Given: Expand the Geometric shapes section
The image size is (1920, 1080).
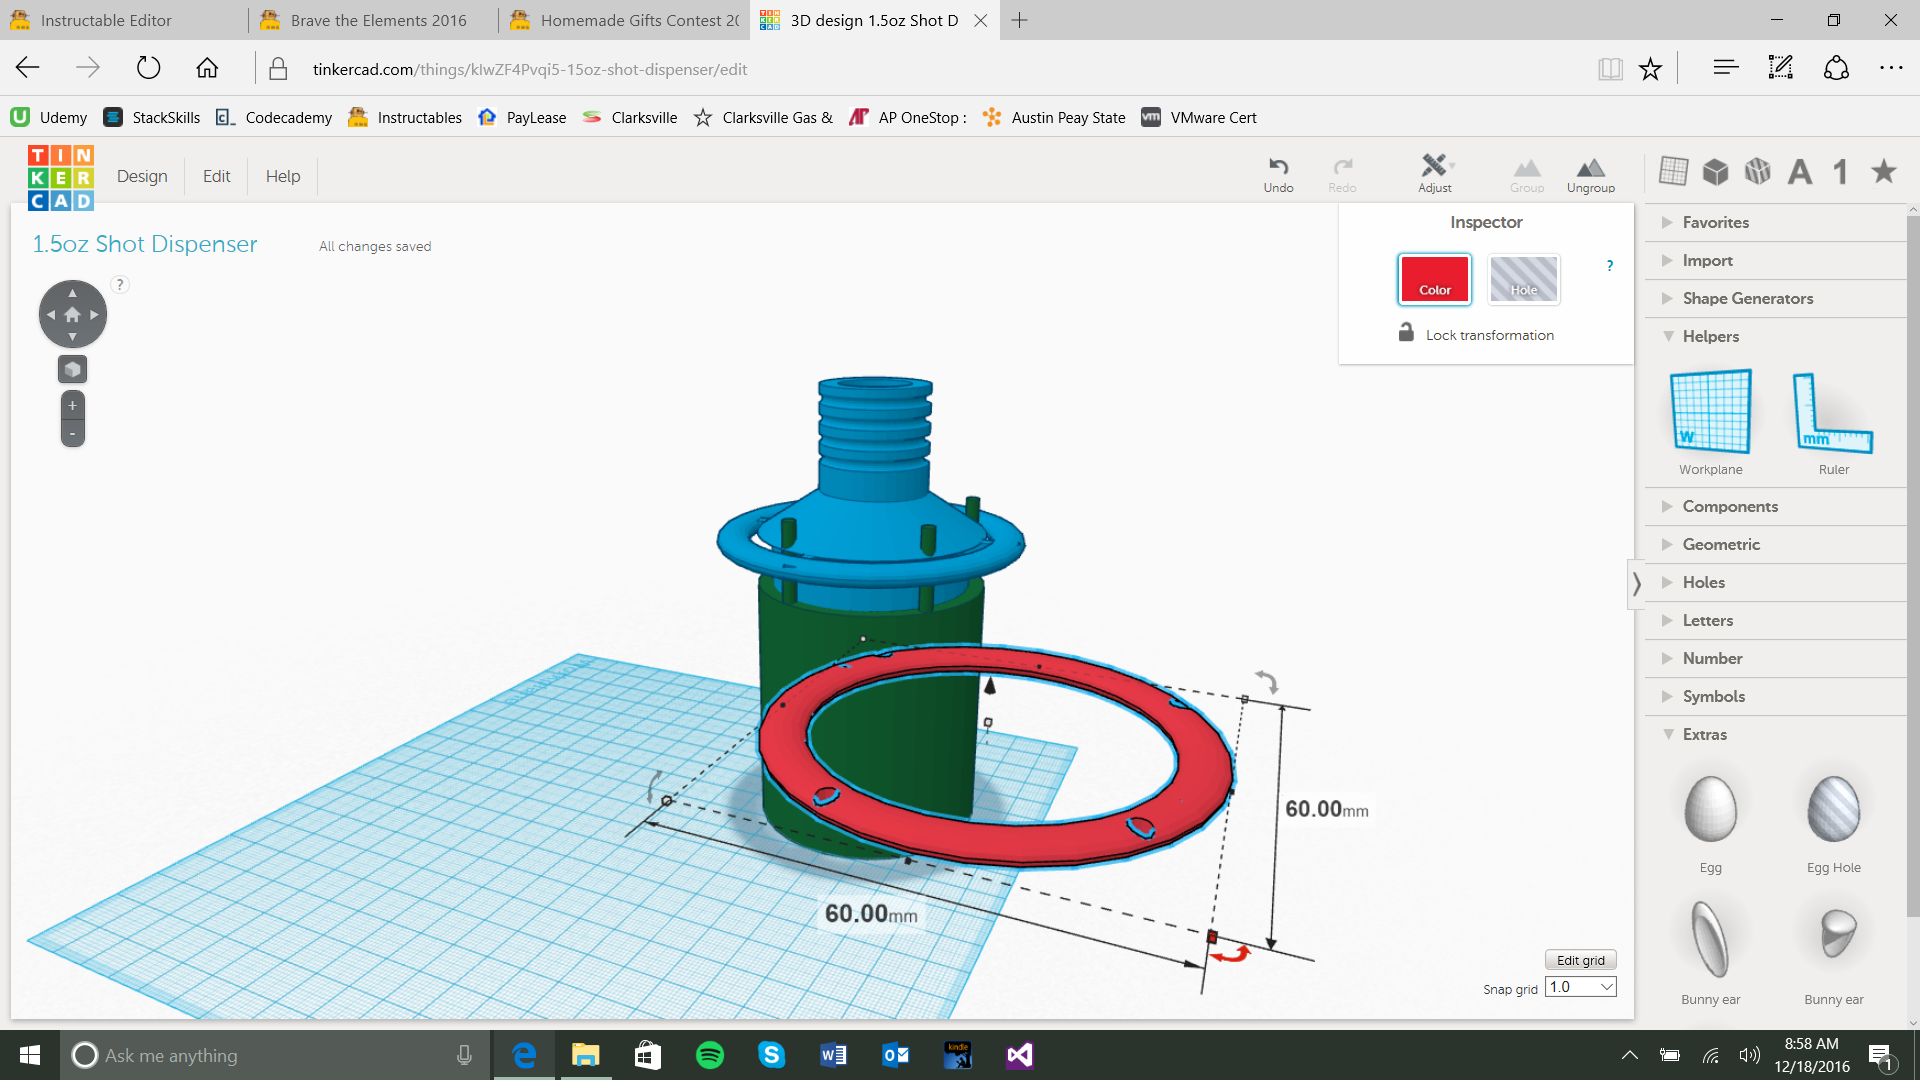Looking at the screenshot, I should tap(1720, 544).
